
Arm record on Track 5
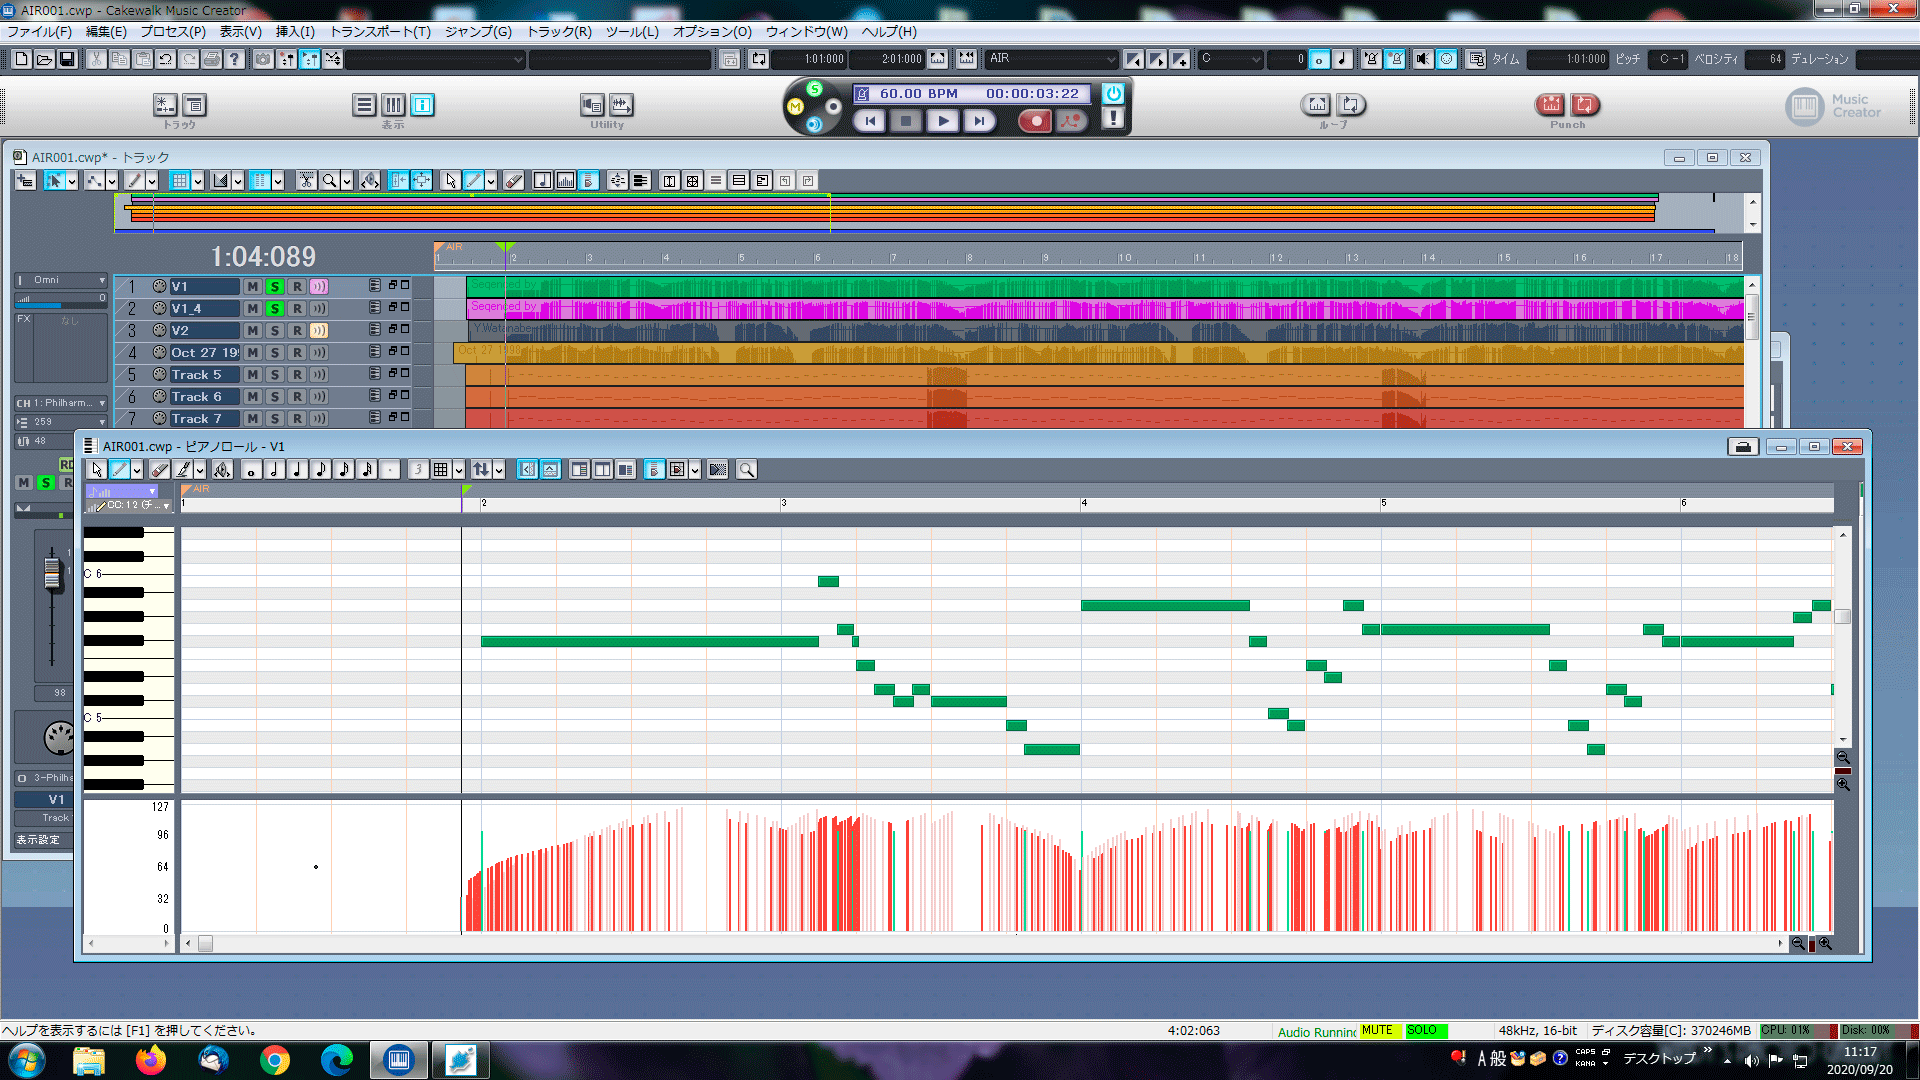(x=297, y=375)
